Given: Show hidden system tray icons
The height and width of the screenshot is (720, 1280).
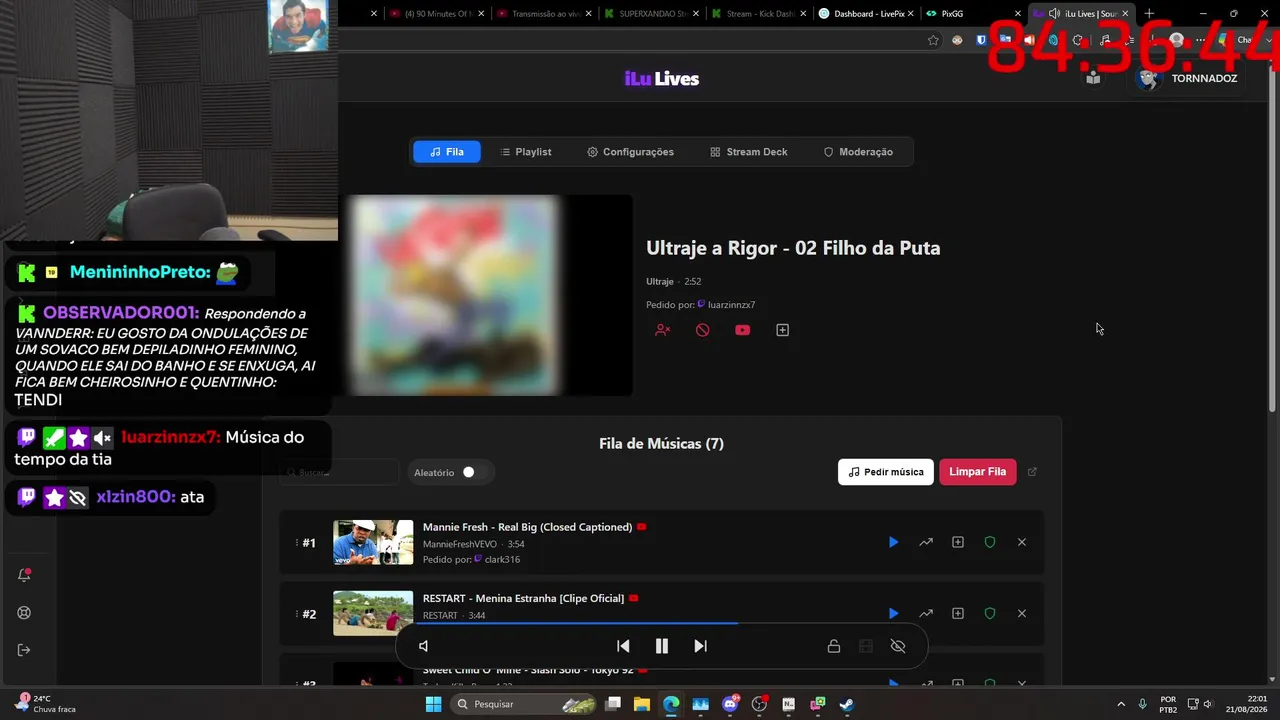Looking at the screenshot, I should [x=1120, y=704].
